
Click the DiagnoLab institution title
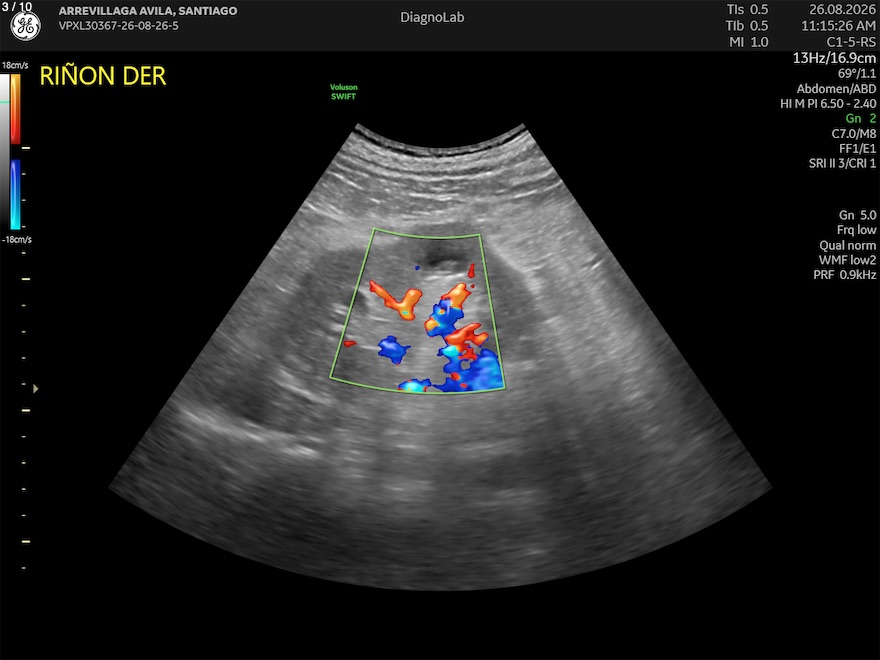432,17
